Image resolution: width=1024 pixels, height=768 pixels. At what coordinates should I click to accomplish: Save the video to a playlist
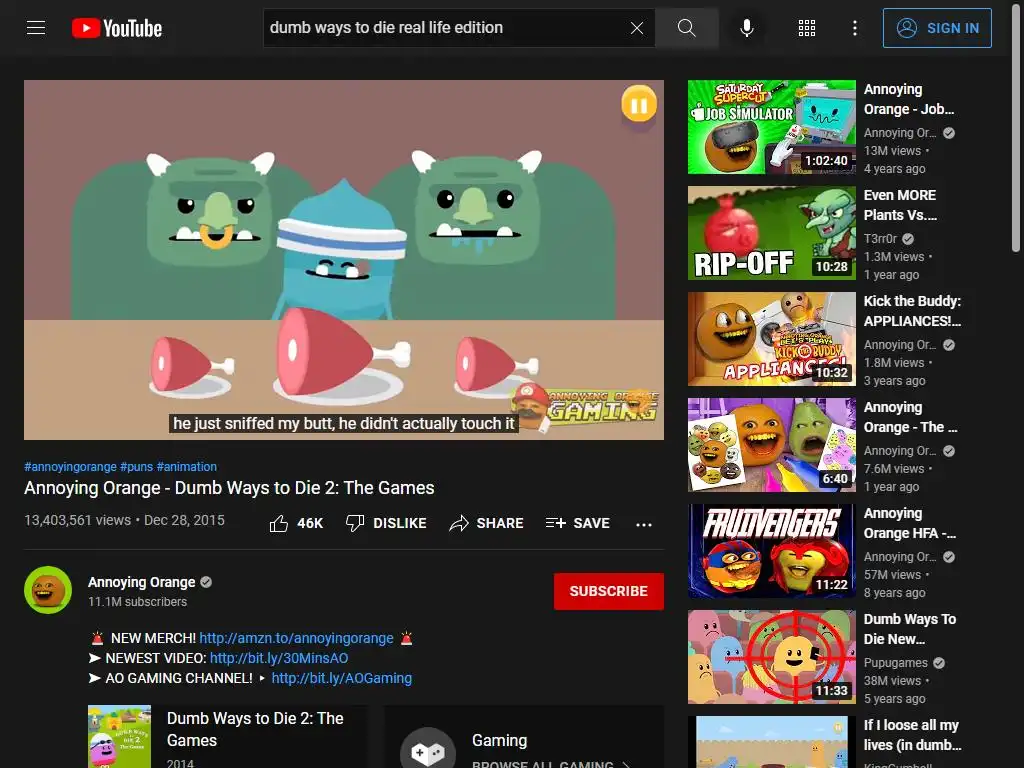(x=578, y=523)
